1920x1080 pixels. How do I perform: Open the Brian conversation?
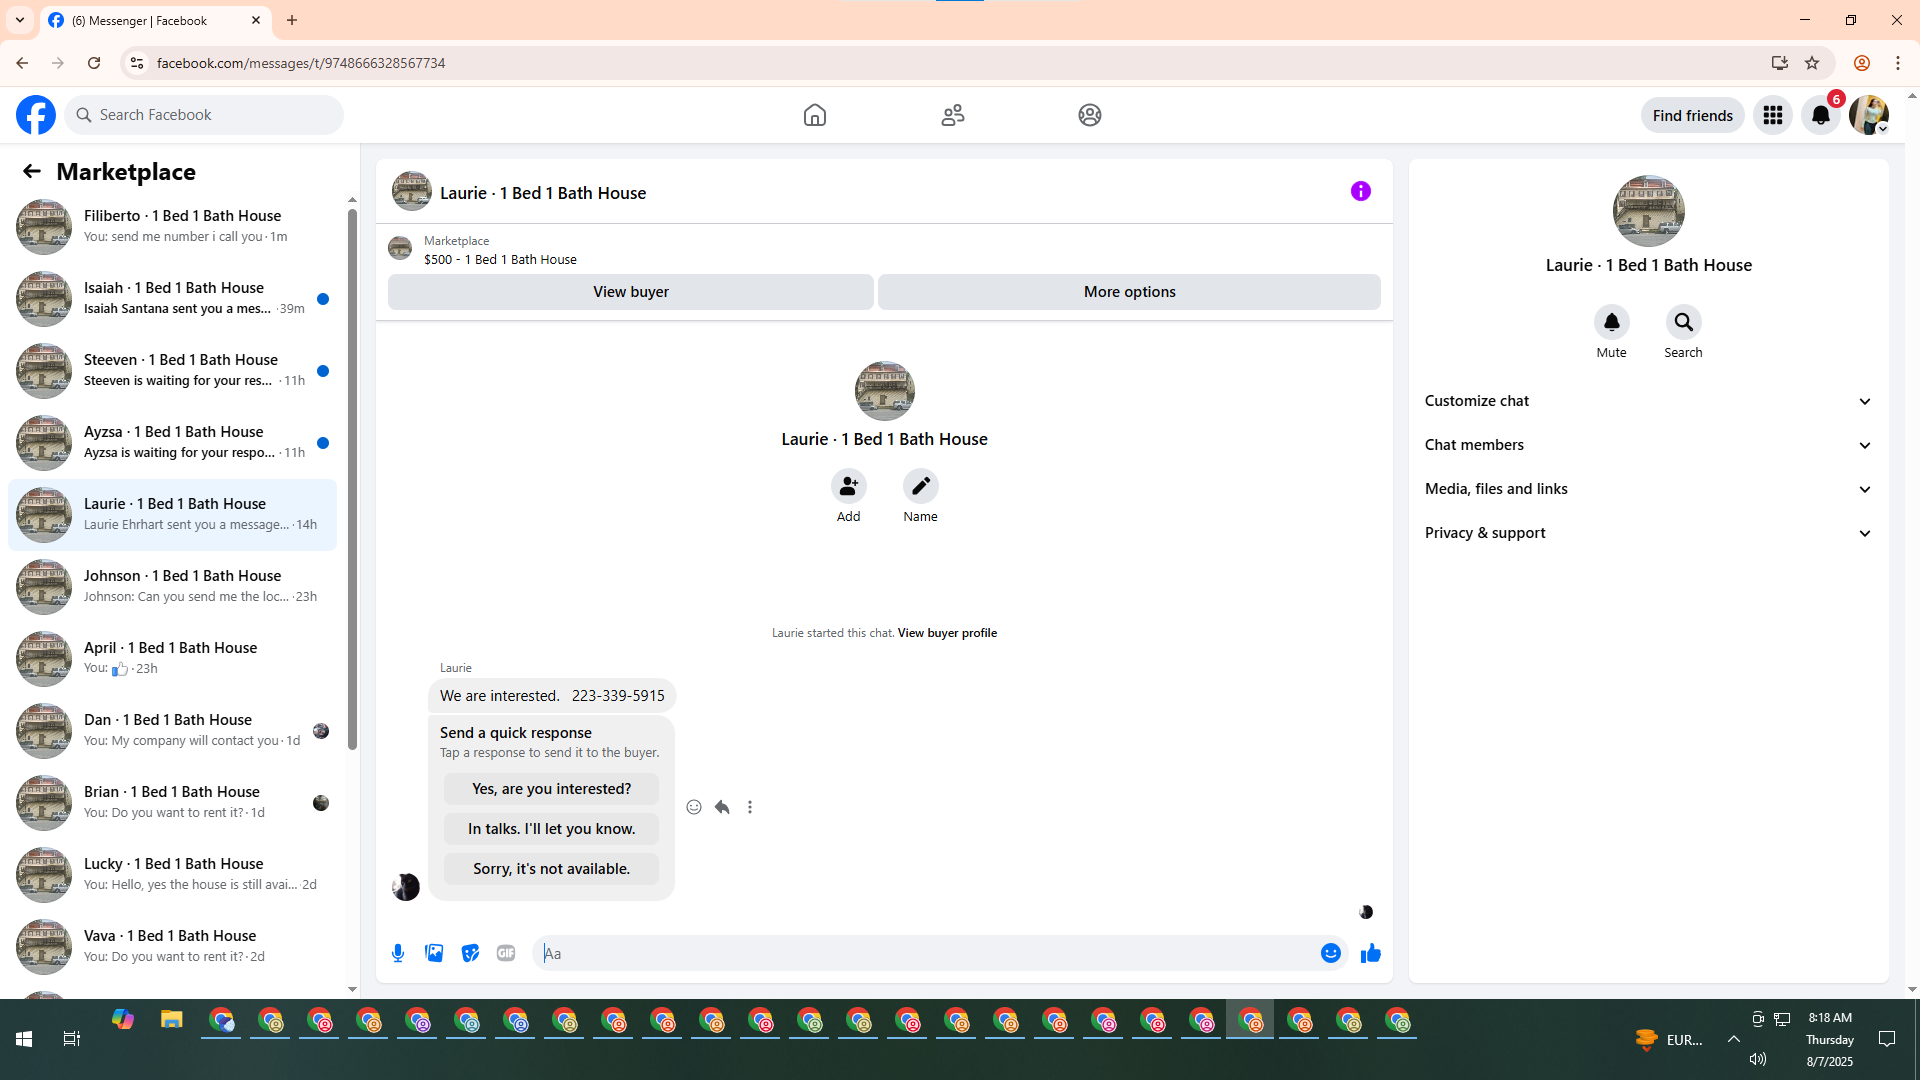172,802
